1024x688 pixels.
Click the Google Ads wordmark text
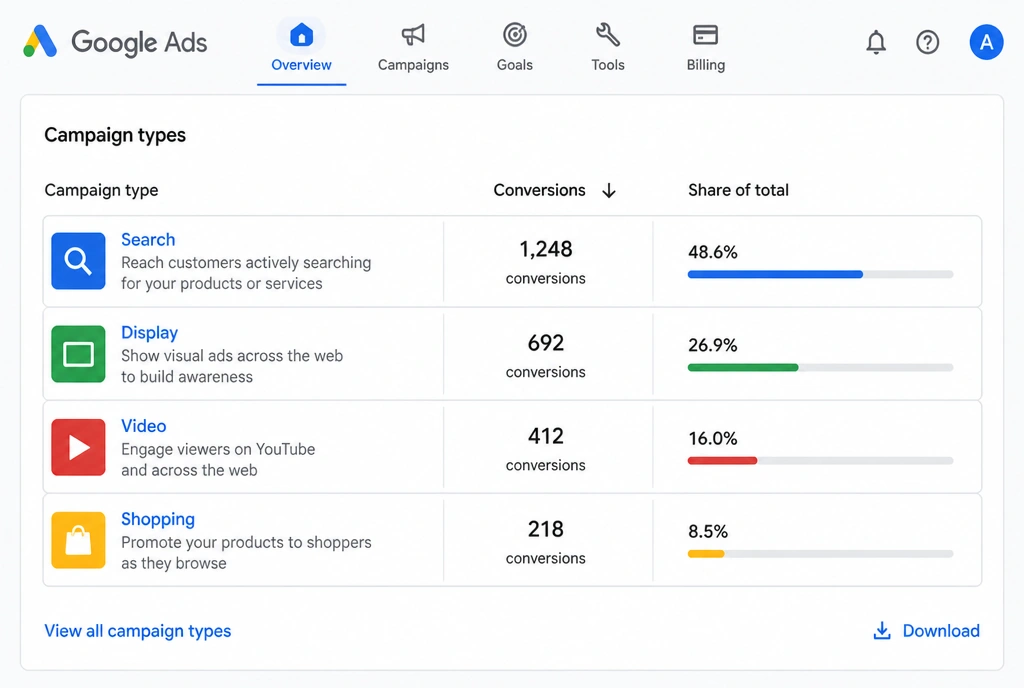(139, 42)
